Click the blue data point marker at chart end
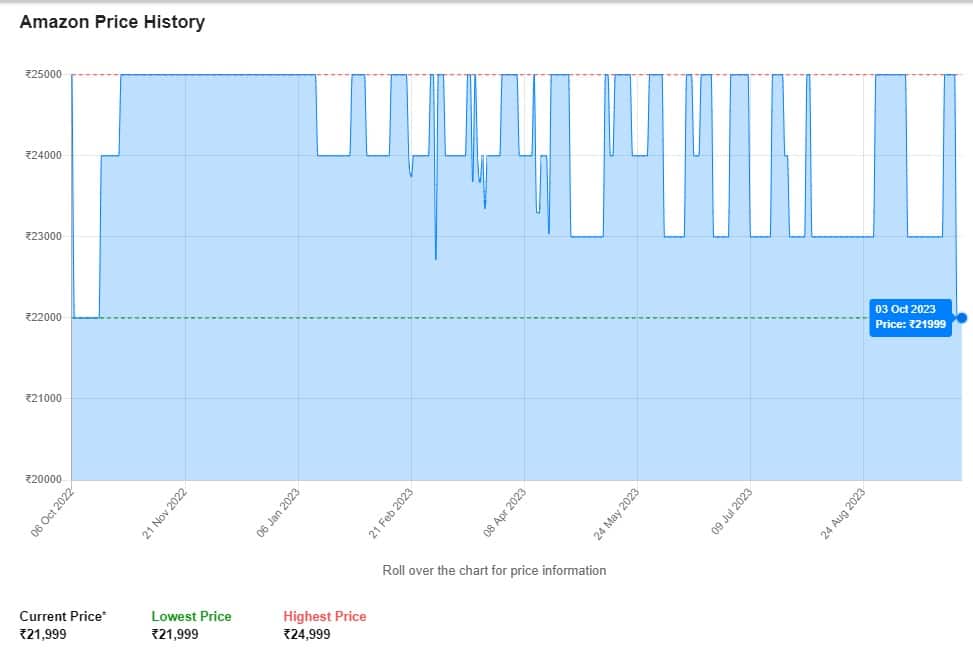 [962, 318]
